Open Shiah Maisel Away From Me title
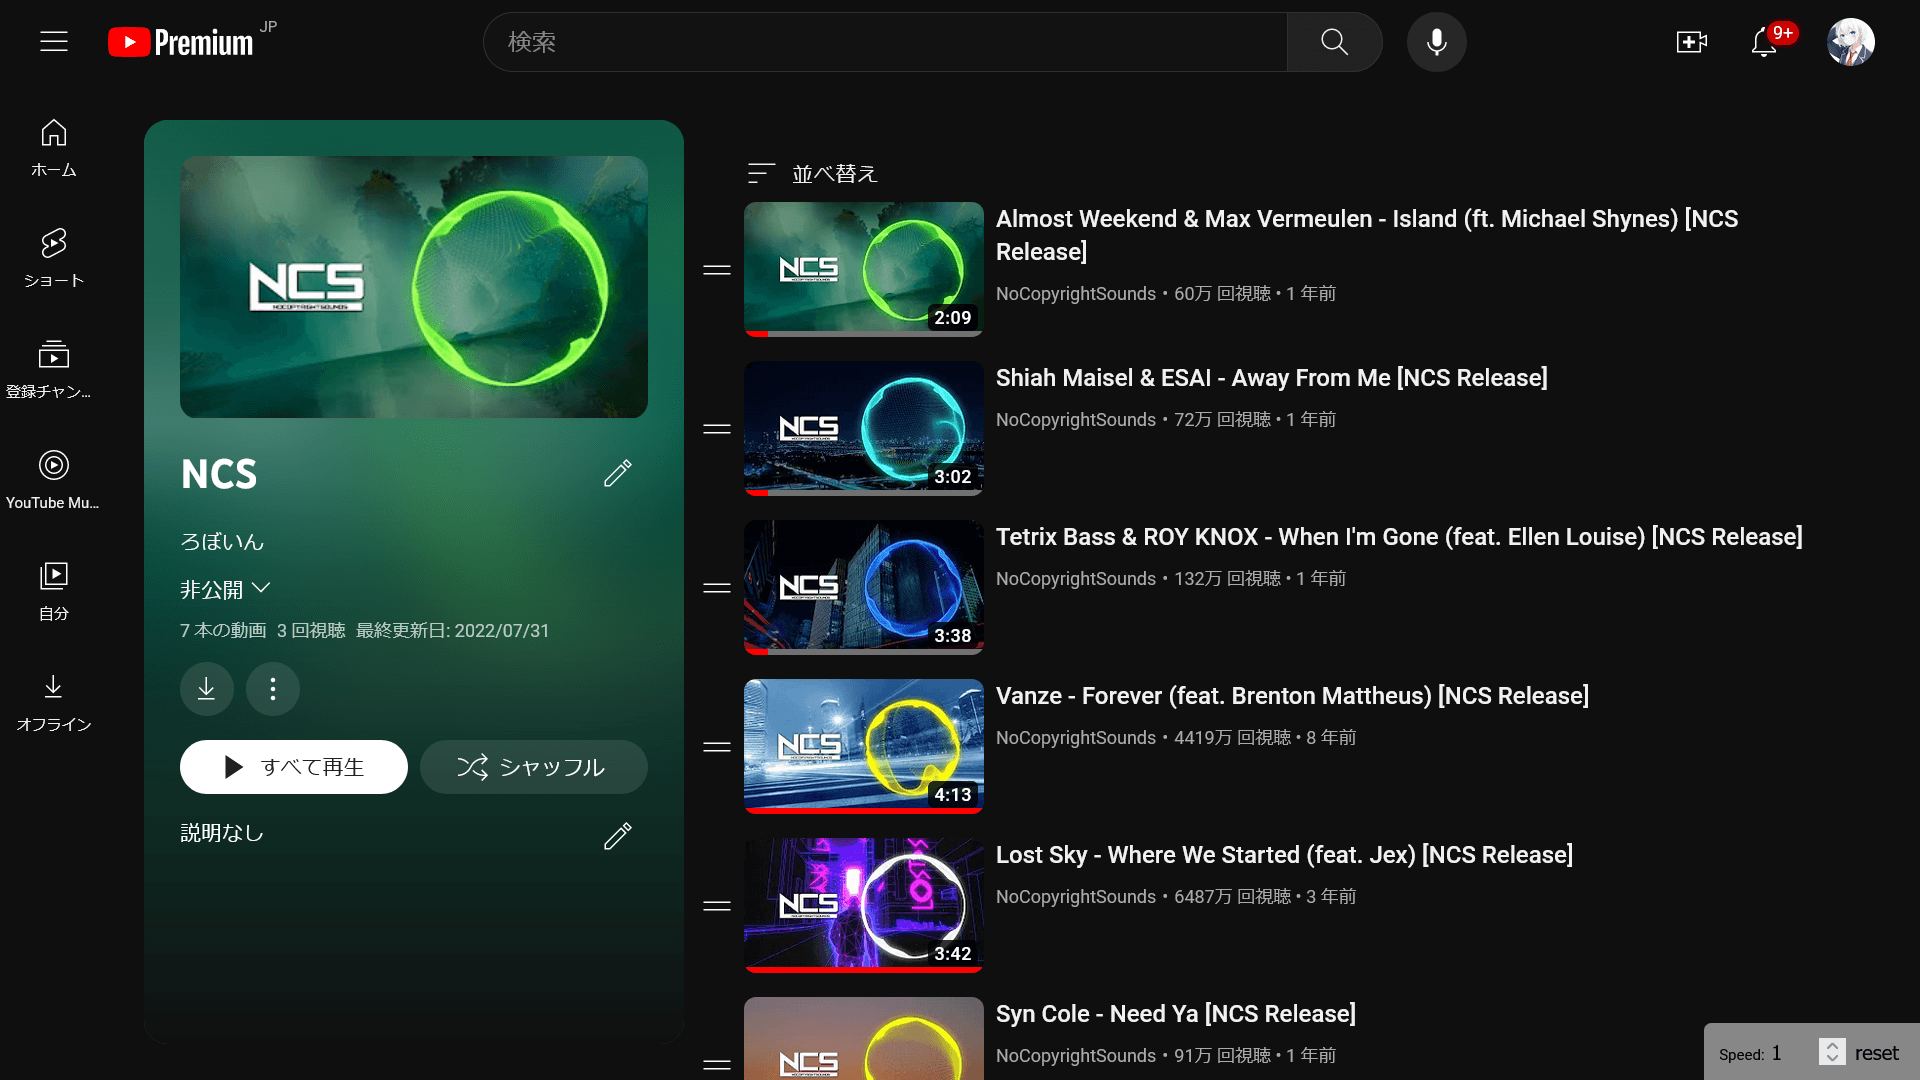Image resolution: width=1920 pixels, height=1080 pixels. [x=1271, y=378]
